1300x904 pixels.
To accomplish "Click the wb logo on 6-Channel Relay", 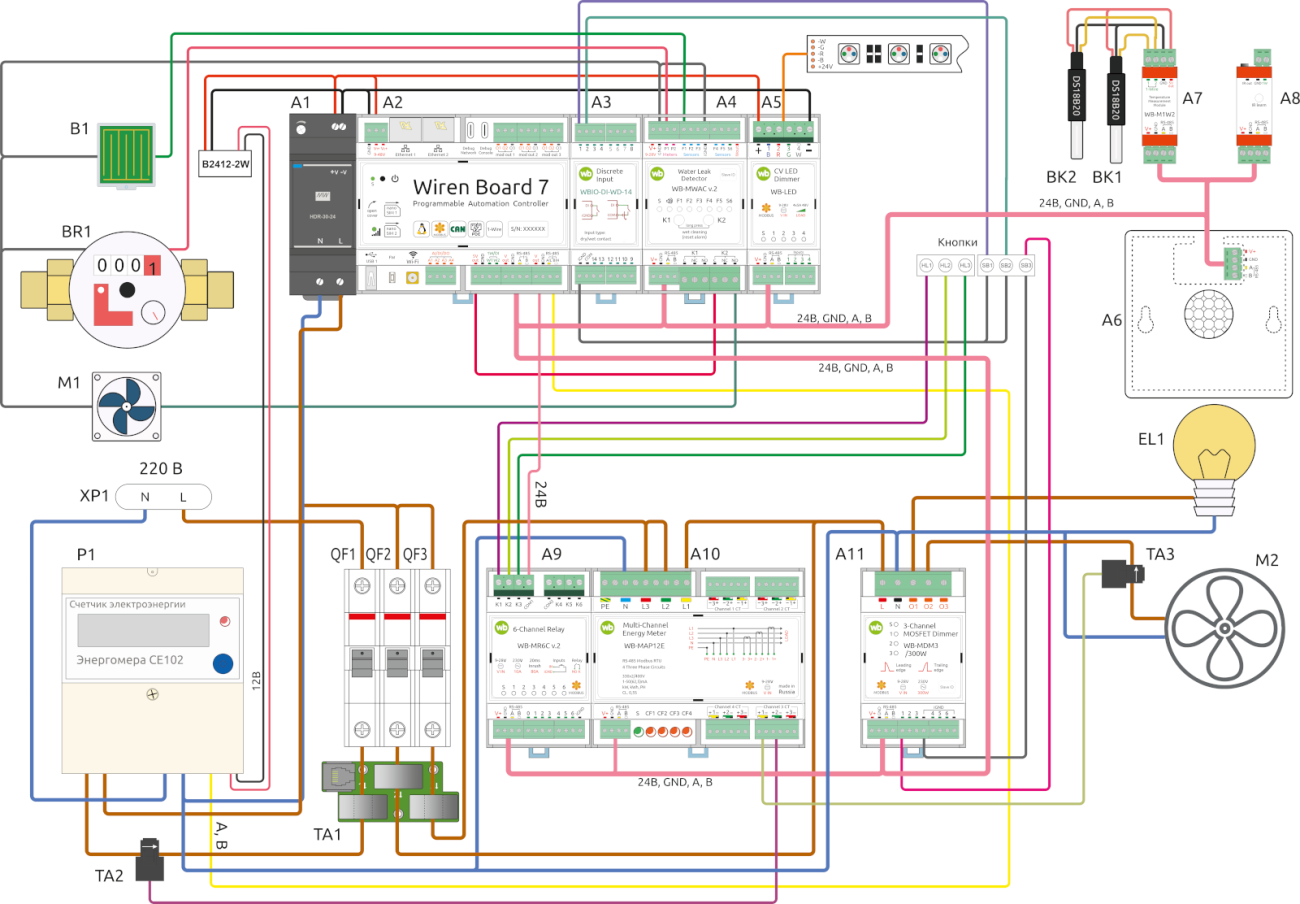I will coord(502,628).
